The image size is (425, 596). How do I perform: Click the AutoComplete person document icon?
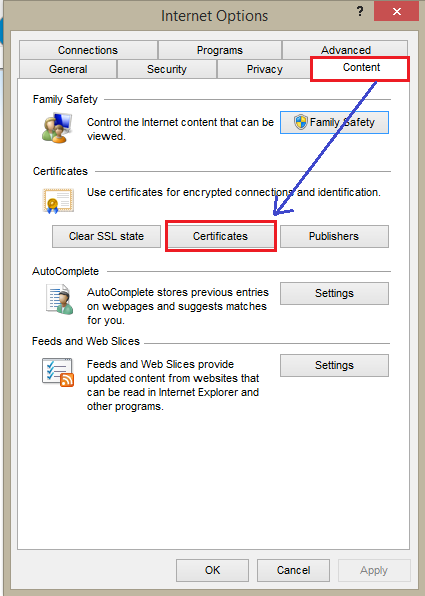point(60,300)
